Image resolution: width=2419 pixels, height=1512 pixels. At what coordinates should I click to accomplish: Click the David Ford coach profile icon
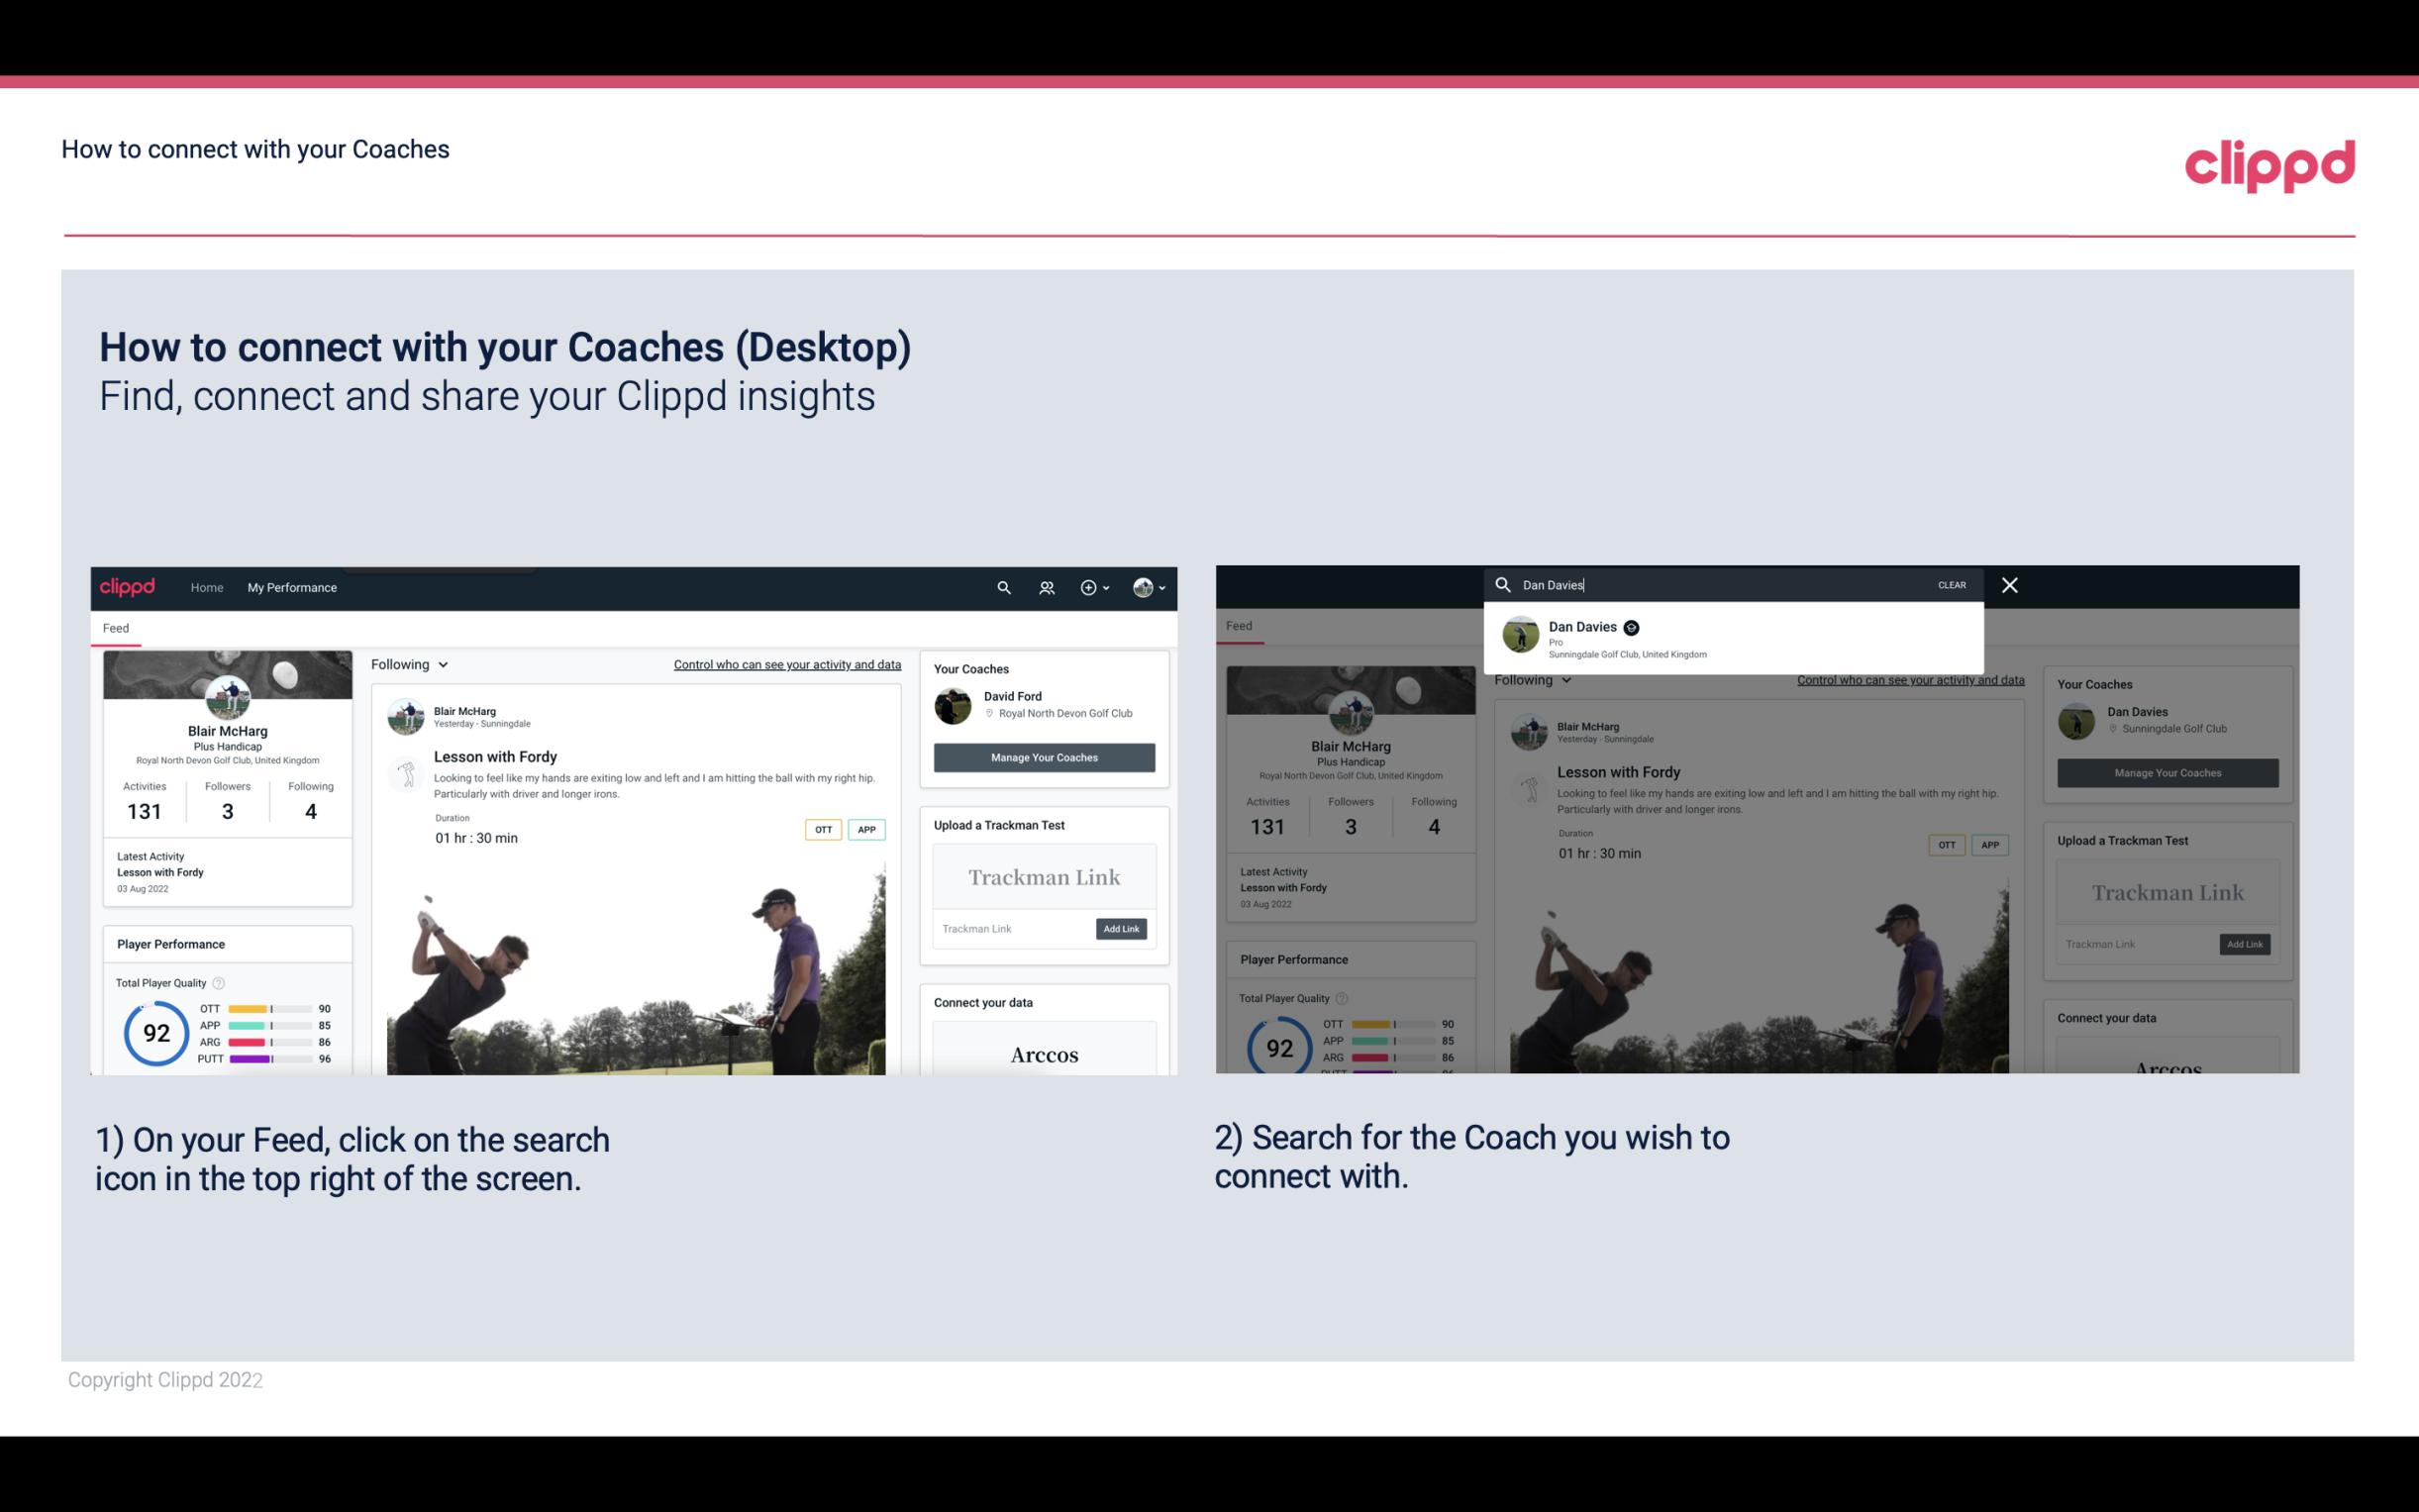pyautogui.click(x=955, y=704)
